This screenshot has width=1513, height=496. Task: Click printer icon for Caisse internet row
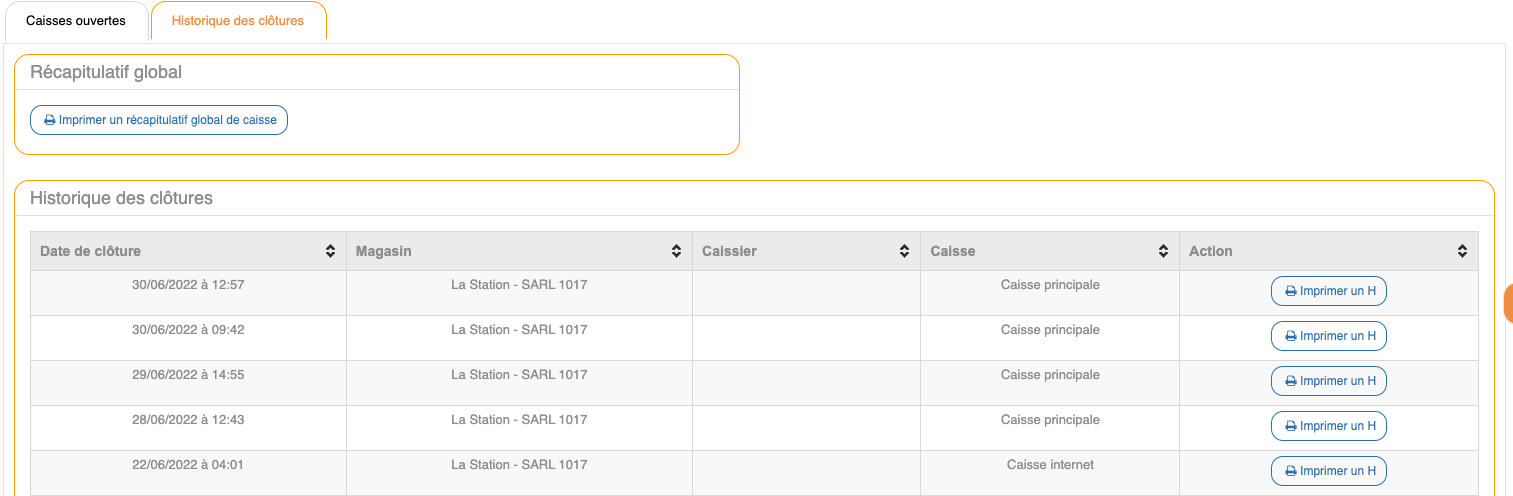1290,471
